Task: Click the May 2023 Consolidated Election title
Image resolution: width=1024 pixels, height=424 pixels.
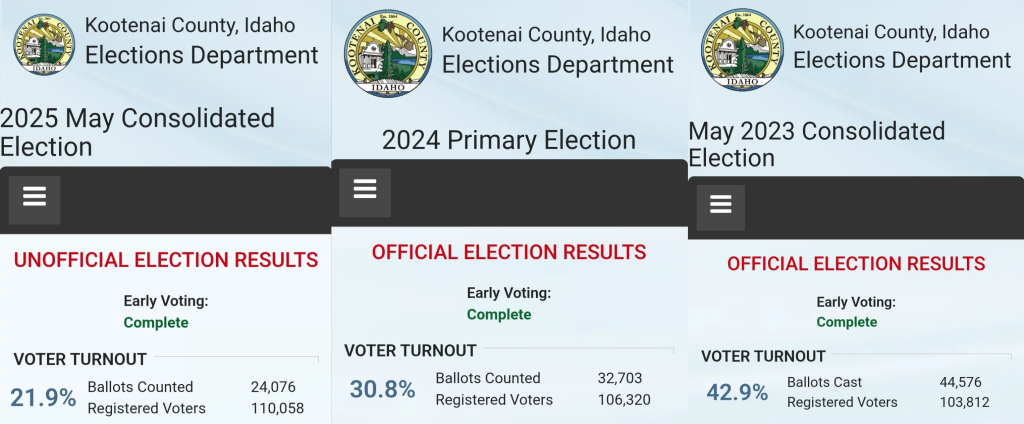Action: (x=817, y=144)
